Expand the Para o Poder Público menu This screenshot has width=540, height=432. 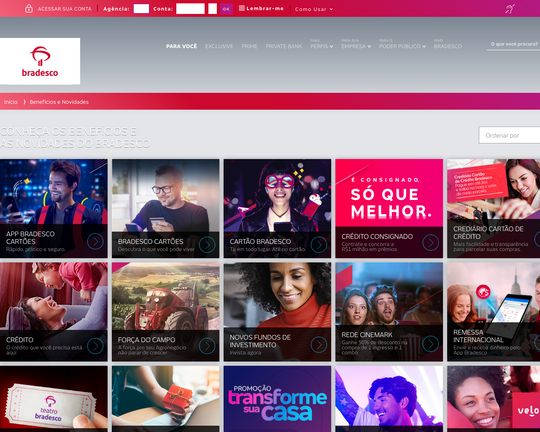click(x=402, y=44)
